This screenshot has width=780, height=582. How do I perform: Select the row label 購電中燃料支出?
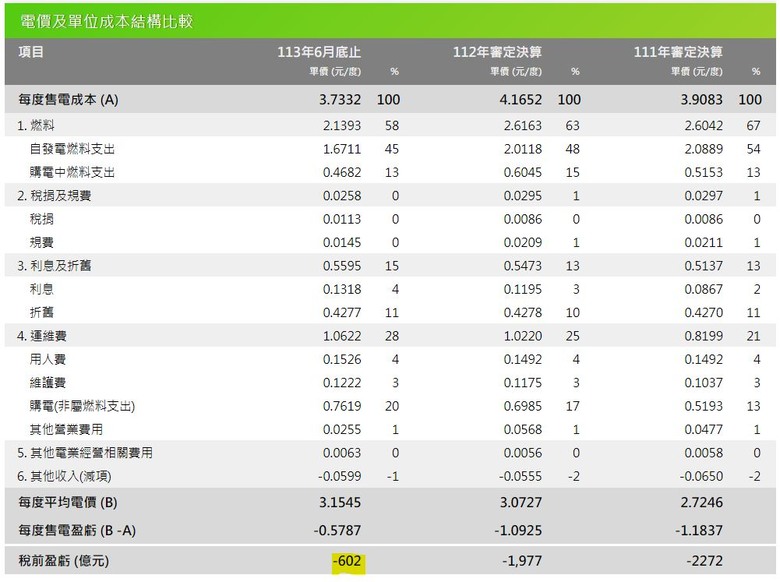[72, 172]
